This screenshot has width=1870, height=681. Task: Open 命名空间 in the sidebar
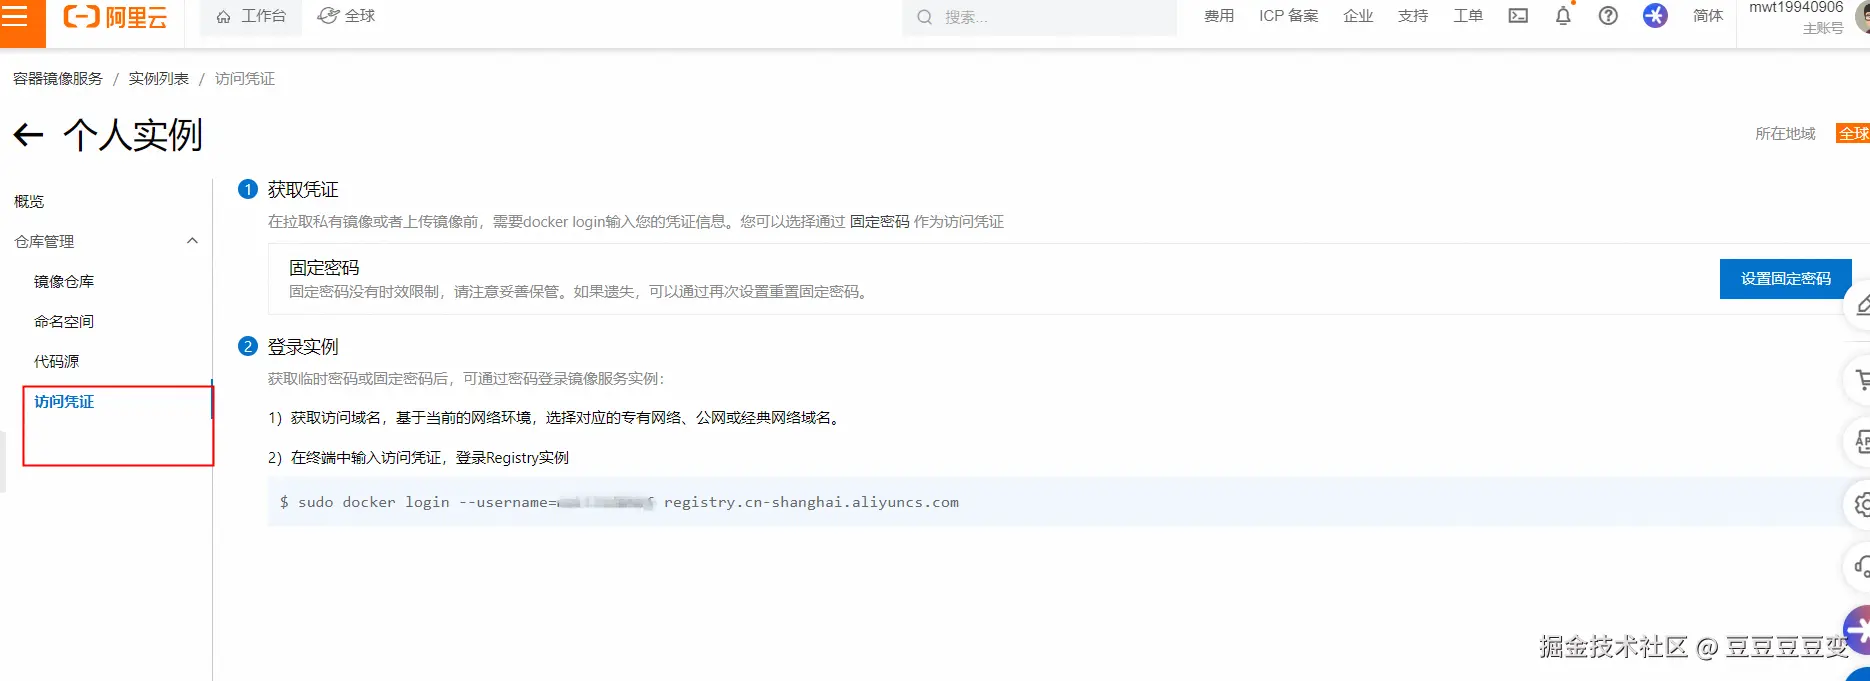[64, 322]
